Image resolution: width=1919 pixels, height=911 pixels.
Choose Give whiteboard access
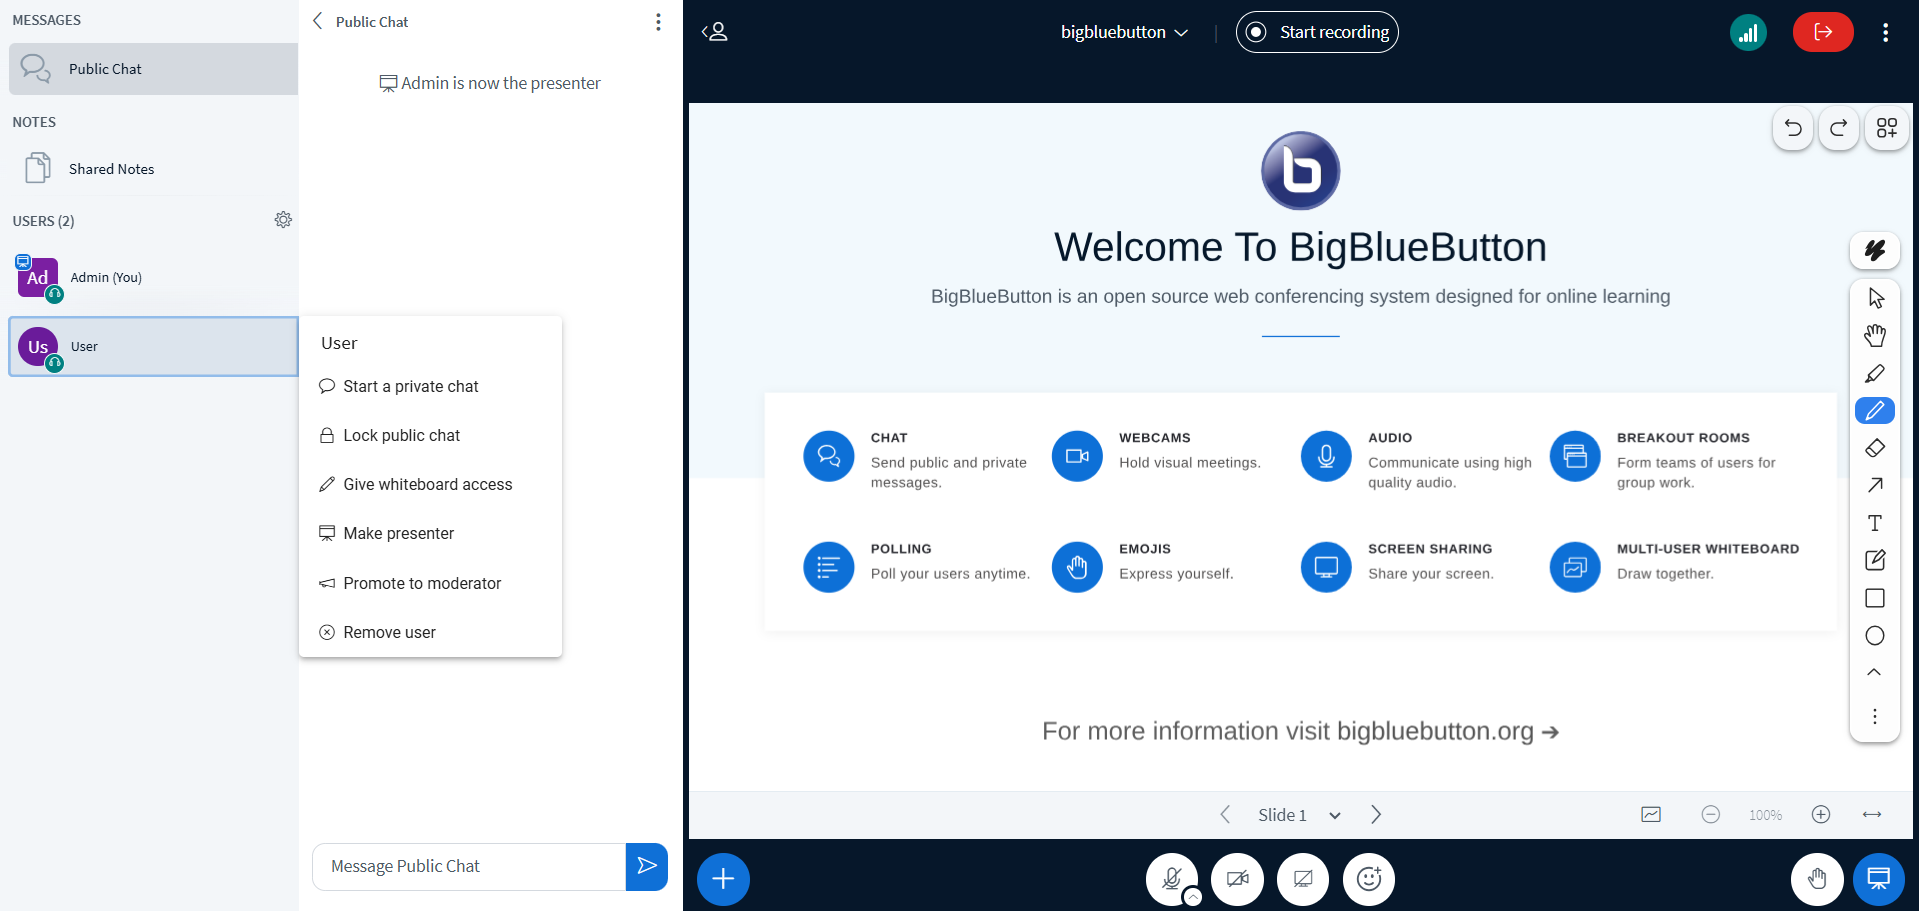pyautogui.click(x=430, y=484)
